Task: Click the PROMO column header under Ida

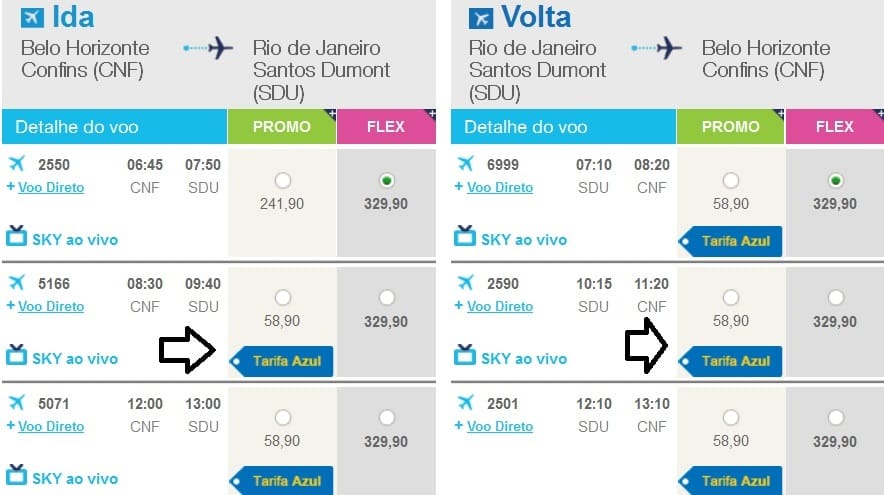Action: pyautogui.click(x=281, y=127)
